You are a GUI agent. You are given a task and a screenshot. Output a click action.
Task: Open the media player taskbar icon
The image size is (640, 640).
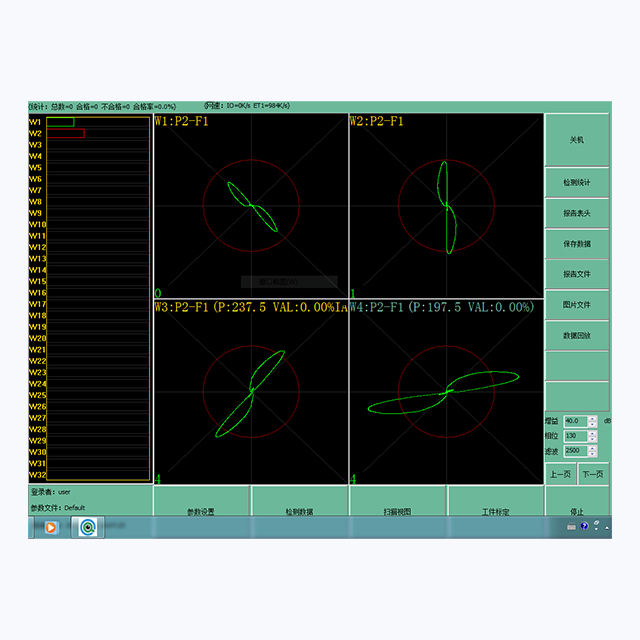(x=51, y=527)
